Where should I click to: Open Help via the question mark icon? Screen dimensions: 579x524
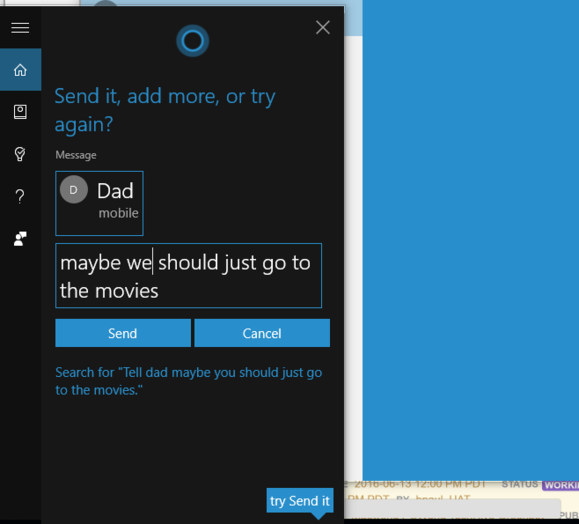point(20,196)
